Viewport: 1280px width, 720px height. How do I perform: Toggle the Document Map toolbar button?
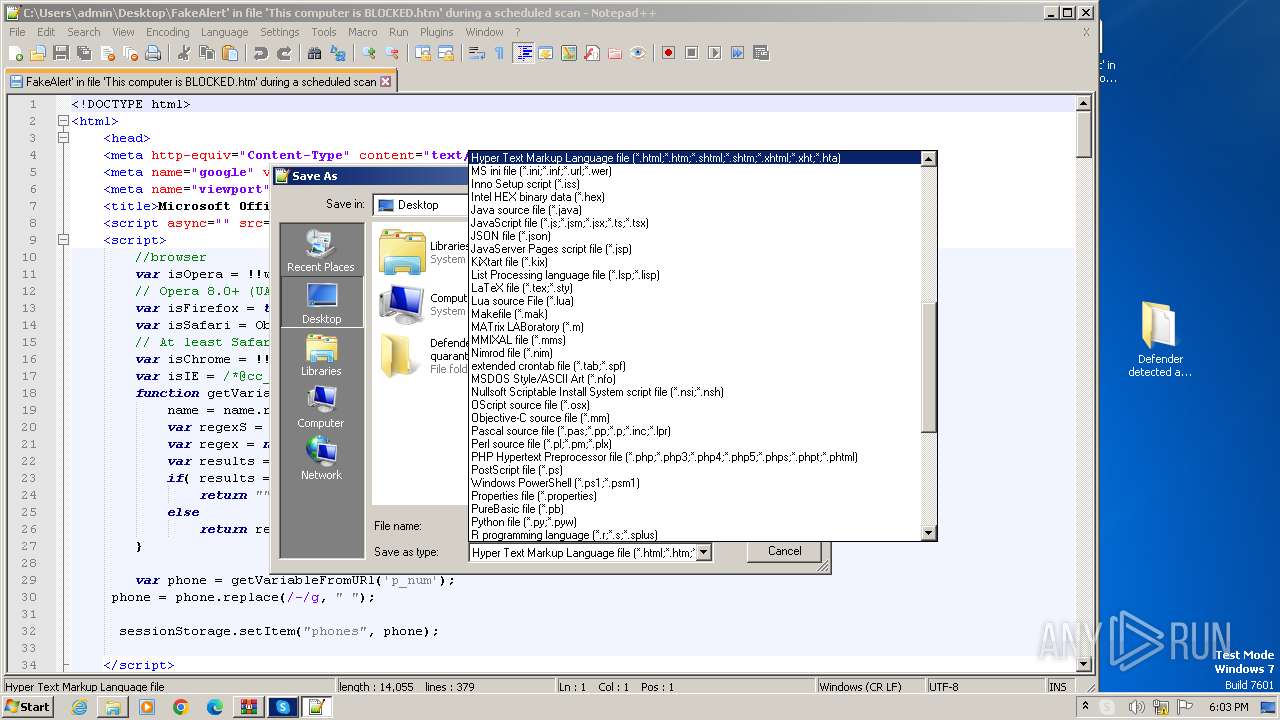click(x=569, y=53)
